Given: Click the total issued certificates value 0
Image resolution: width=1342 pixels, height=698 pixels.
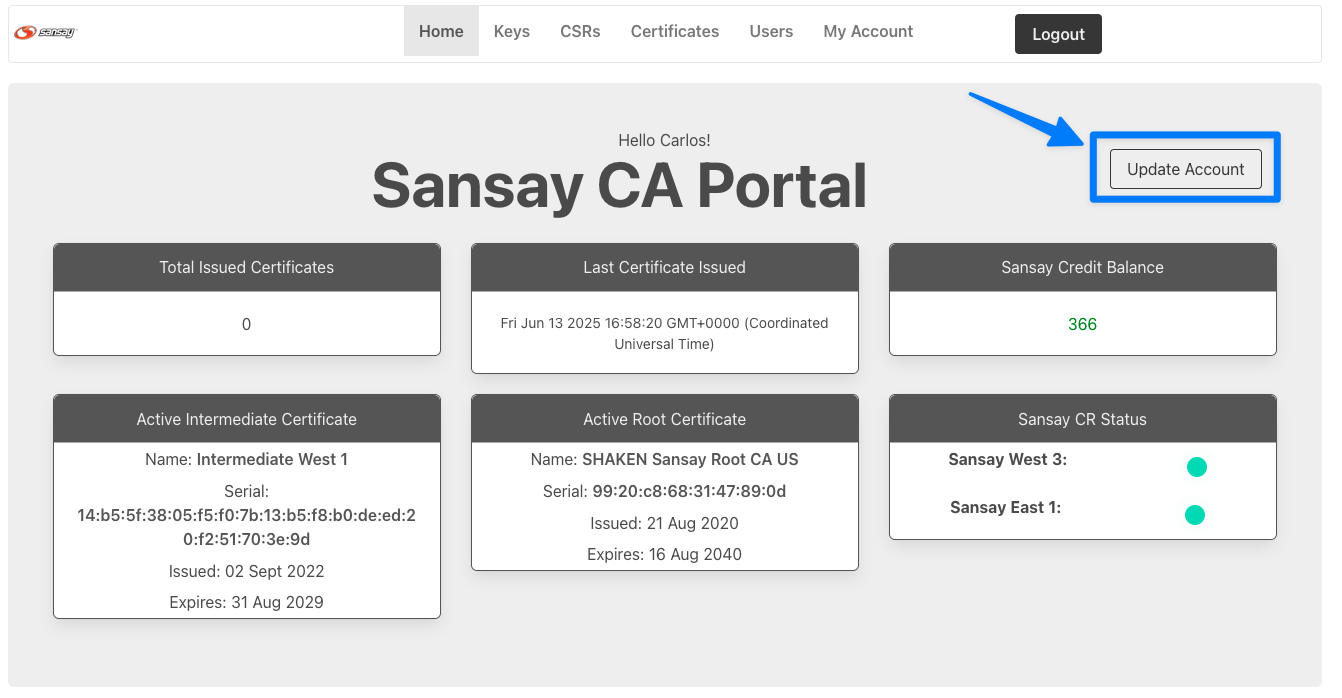Looking at the screenshot, I should (247, 324).
